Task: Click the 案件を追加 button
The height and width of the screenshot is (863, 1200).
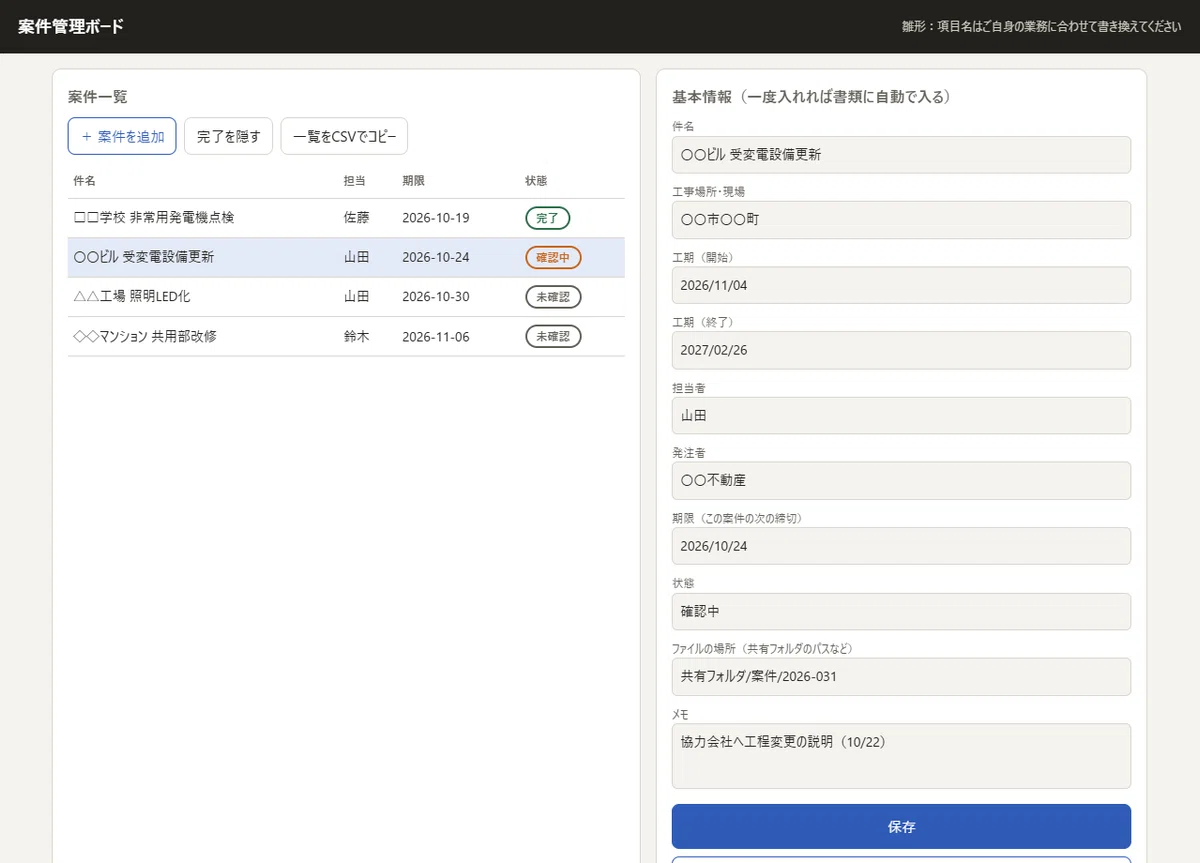Action: point(122,136)
